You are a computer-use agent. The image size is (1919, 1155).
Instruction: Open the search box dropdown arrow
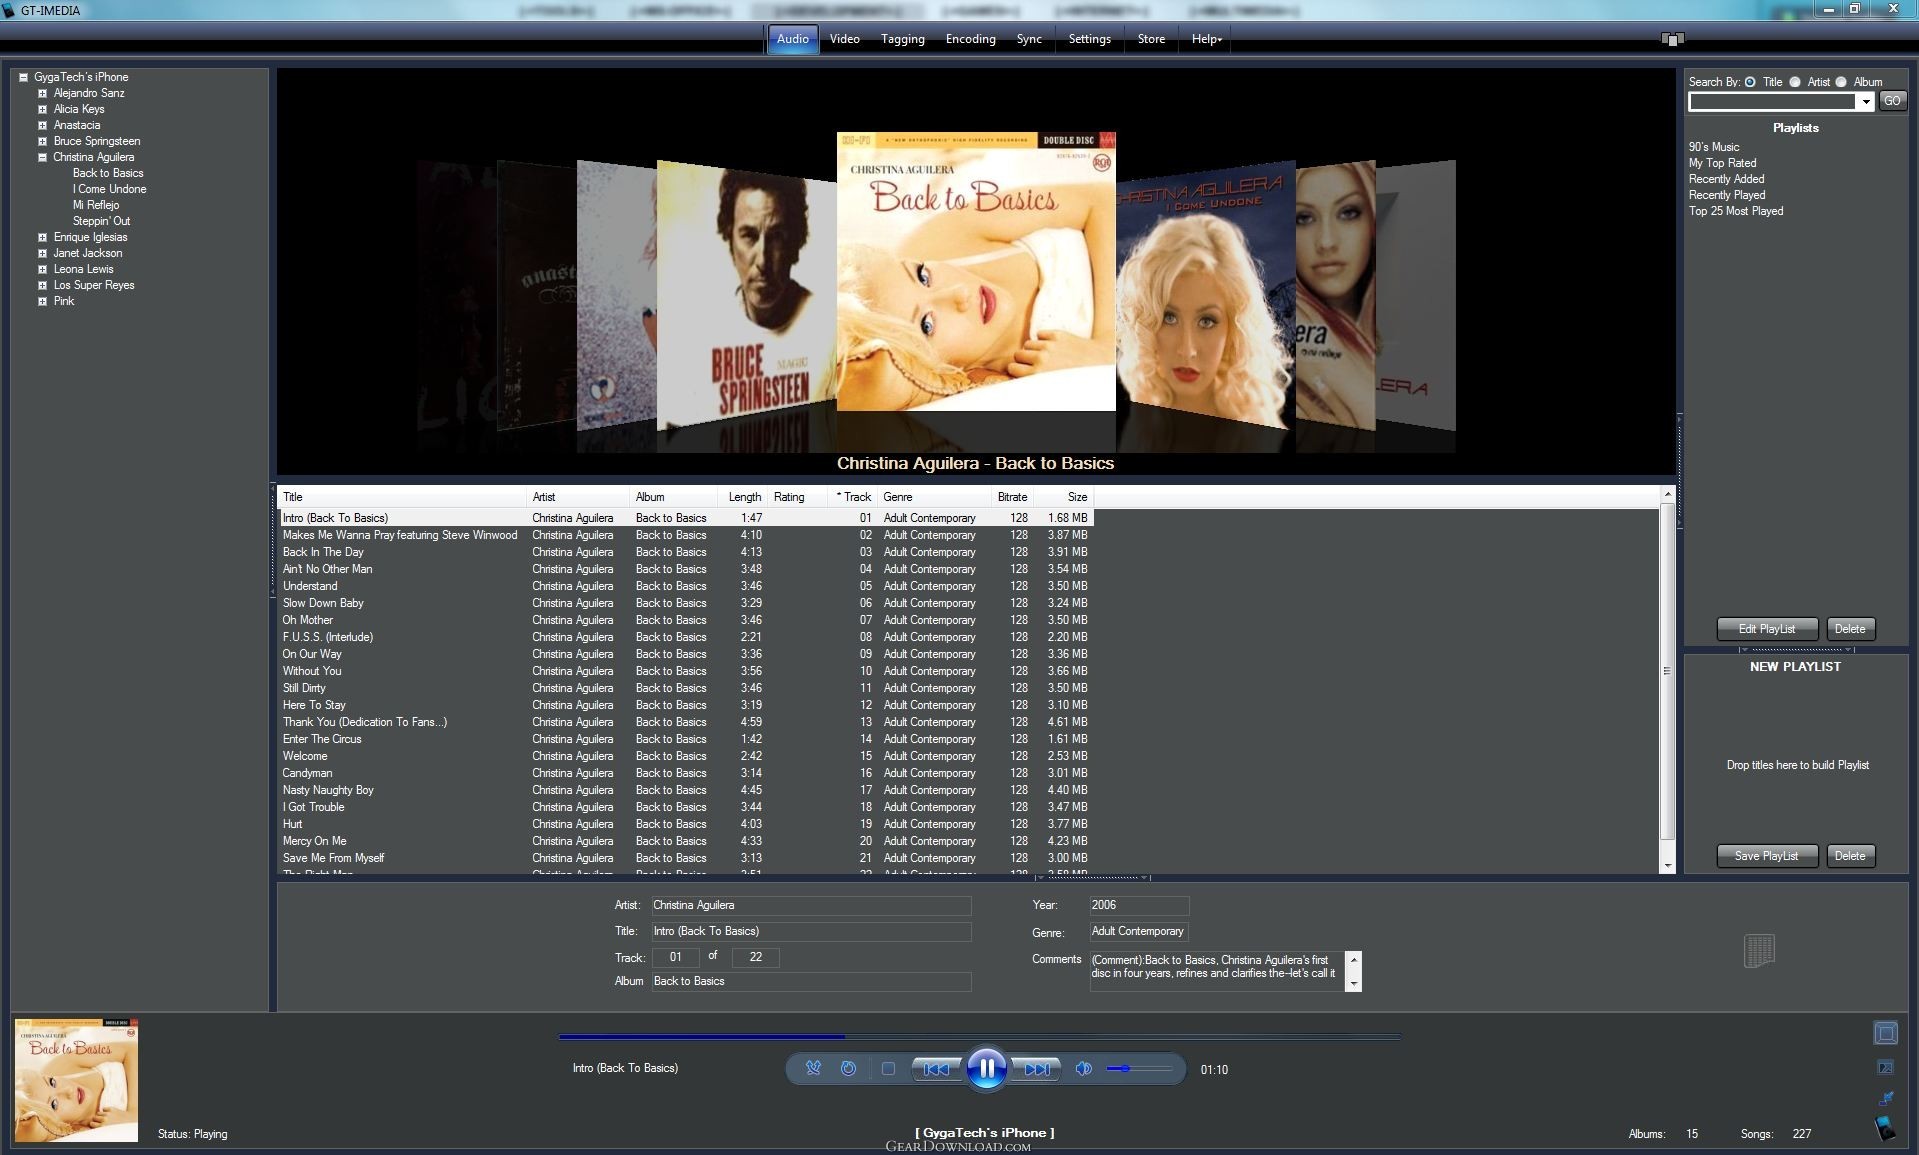click(x=1865, y=102)
